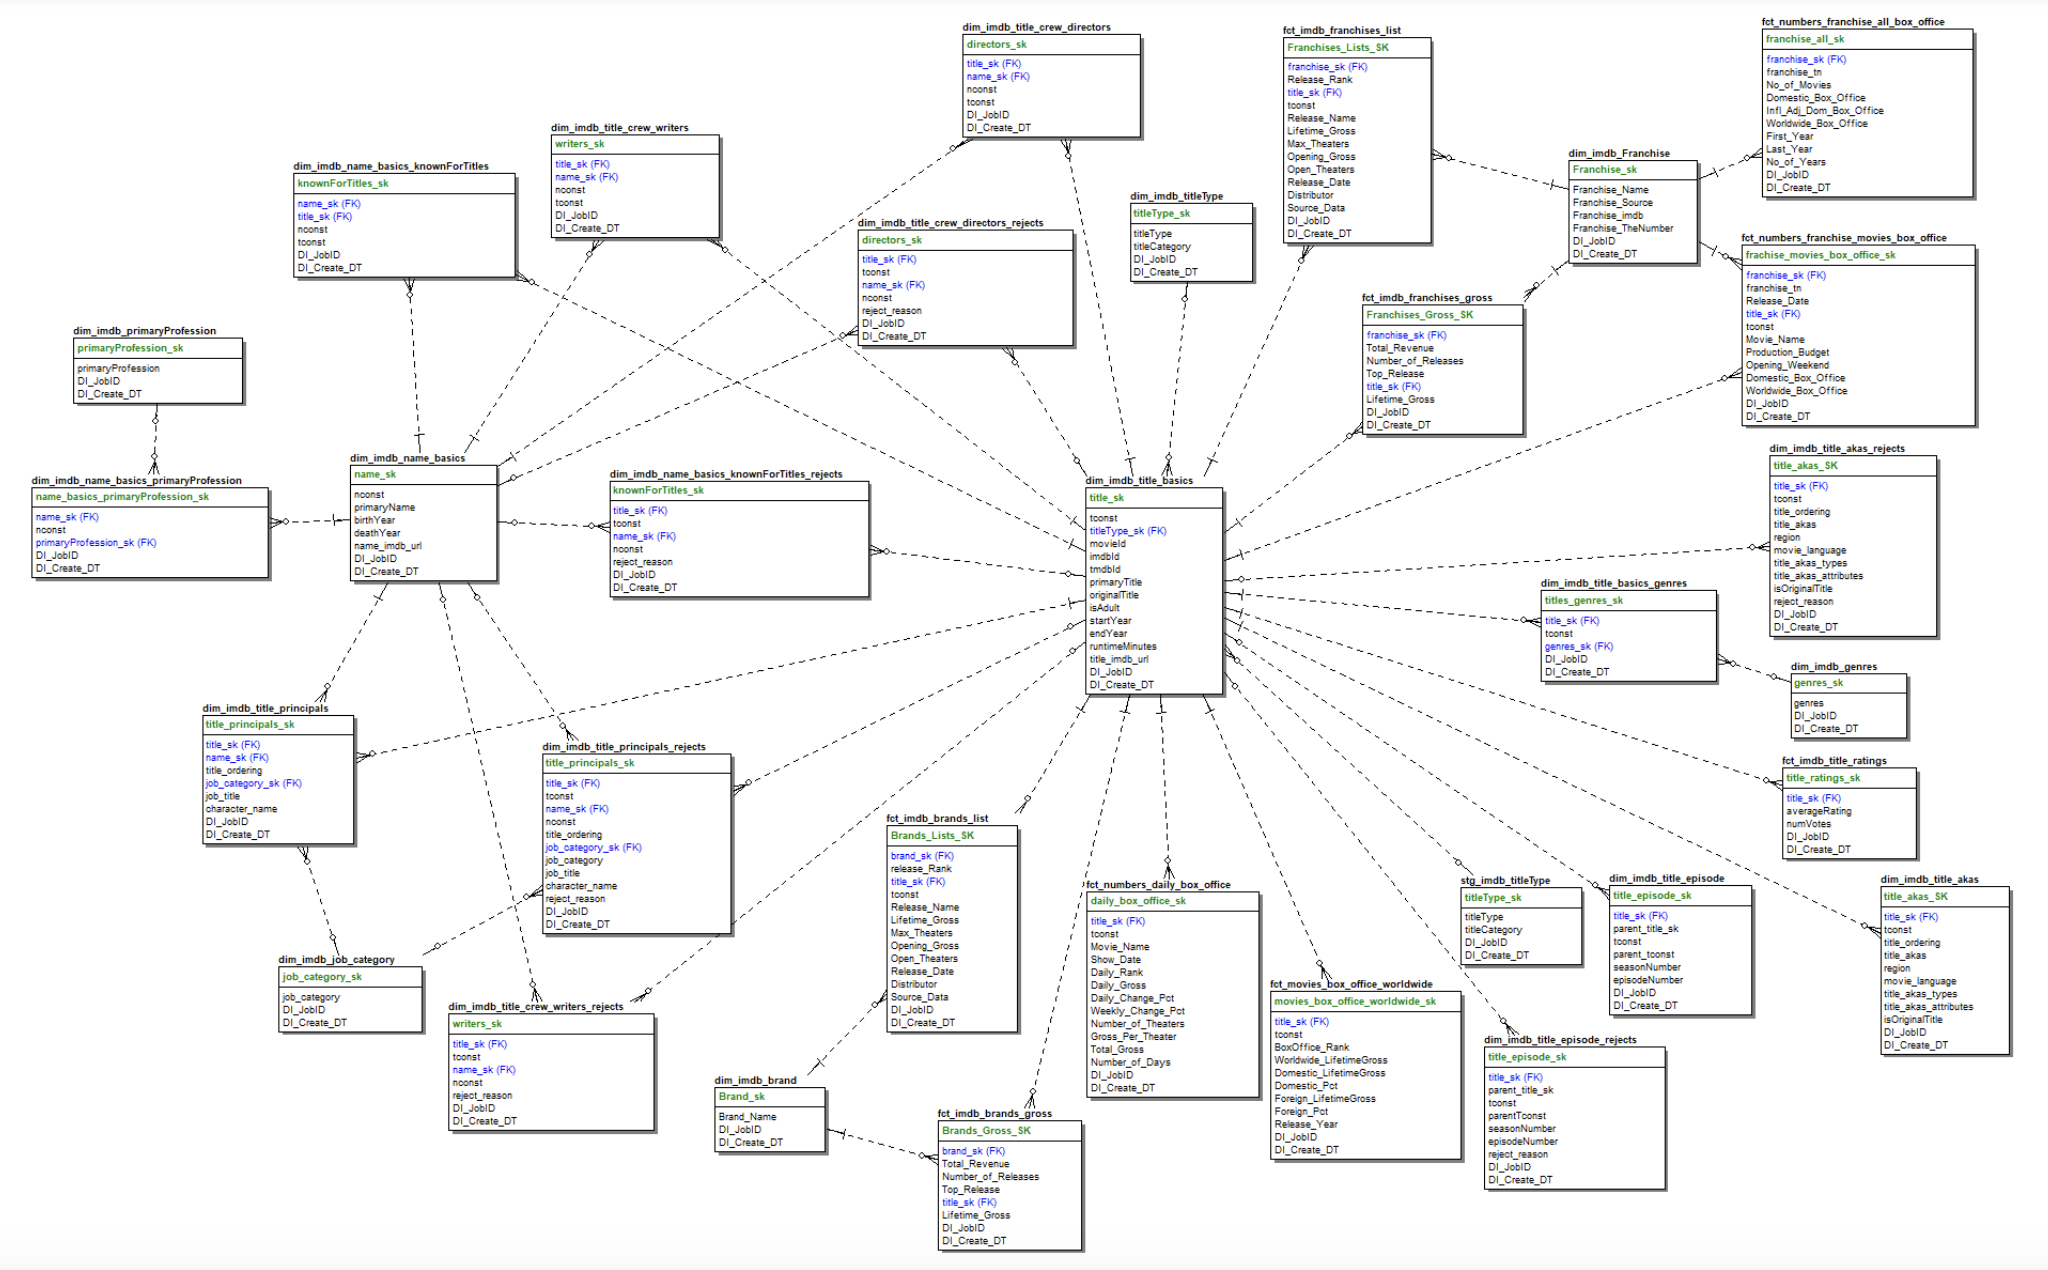Image resolution: width=2048 pixels, height=1270 pixels.
Task: Click job_category_sk (FK) in dim_imdb_title_principals table
Action: click(253, 784)
